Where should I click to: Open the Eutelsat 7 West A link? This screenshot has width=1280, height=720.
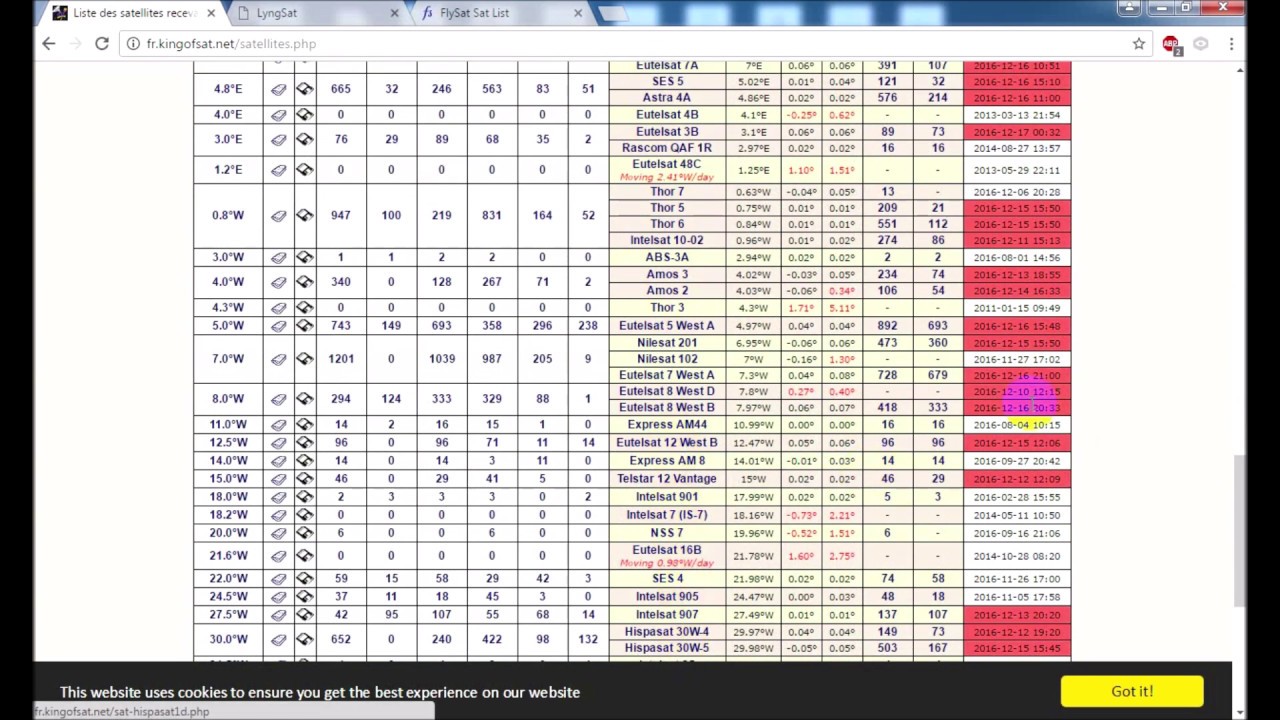point(667,375)
